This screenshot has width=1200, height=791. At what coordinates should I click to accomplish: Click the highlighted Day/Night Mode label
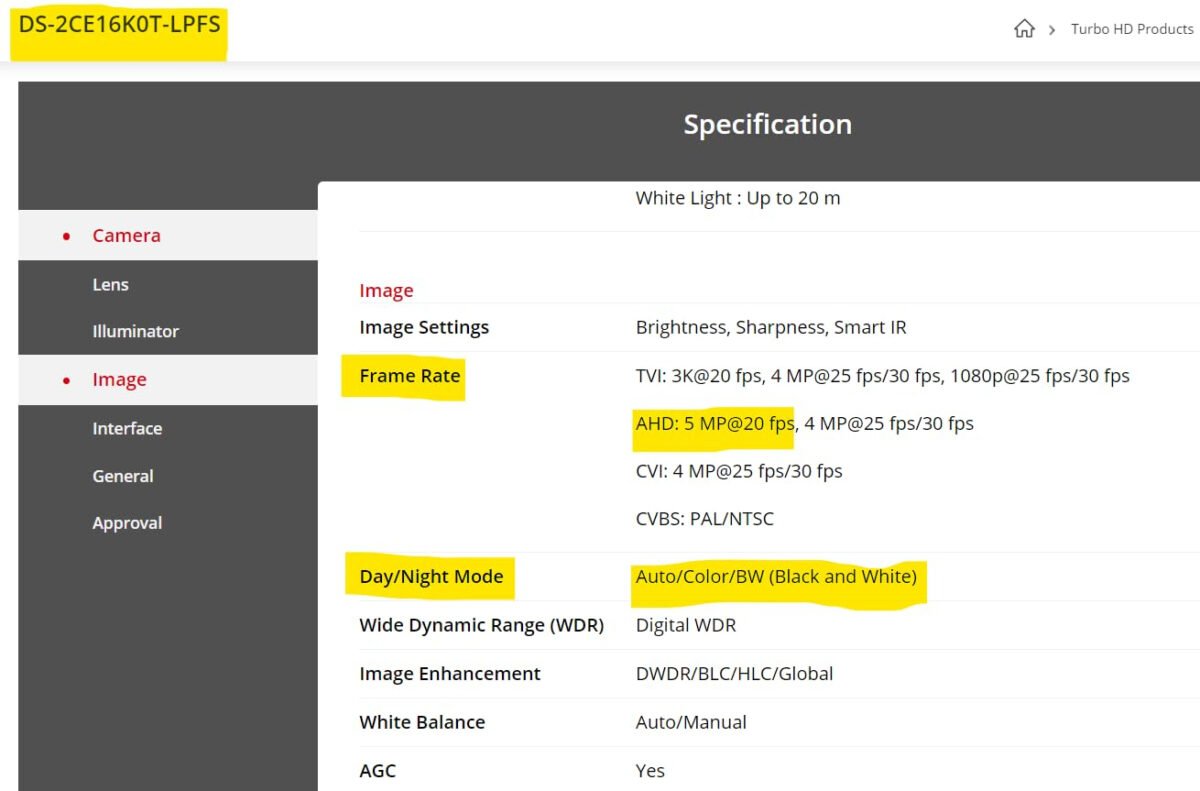click(431, 577)
